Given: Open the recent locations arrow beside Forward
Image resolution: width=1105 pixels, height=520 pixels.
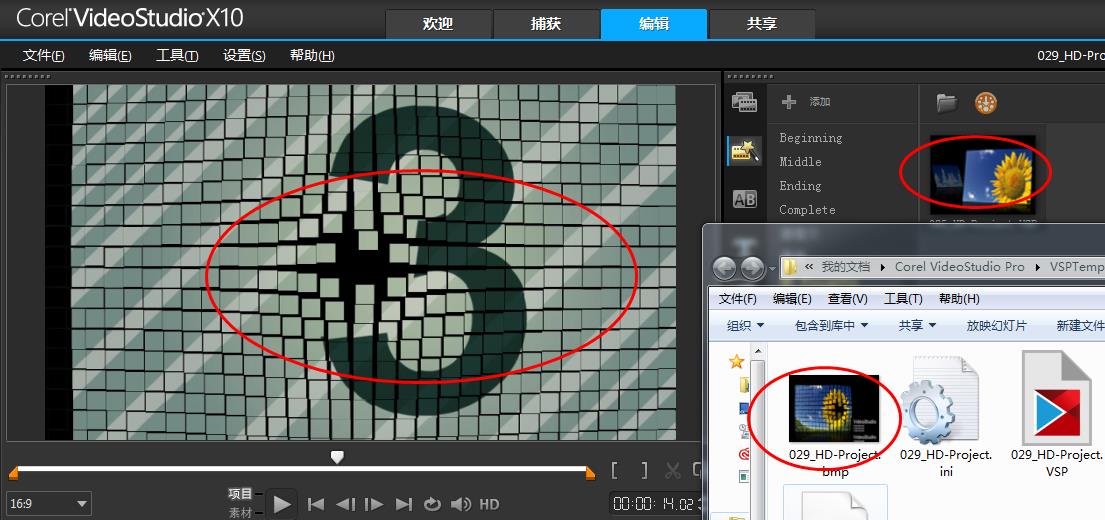Looking at the screenshot, I should click(772, 268).
